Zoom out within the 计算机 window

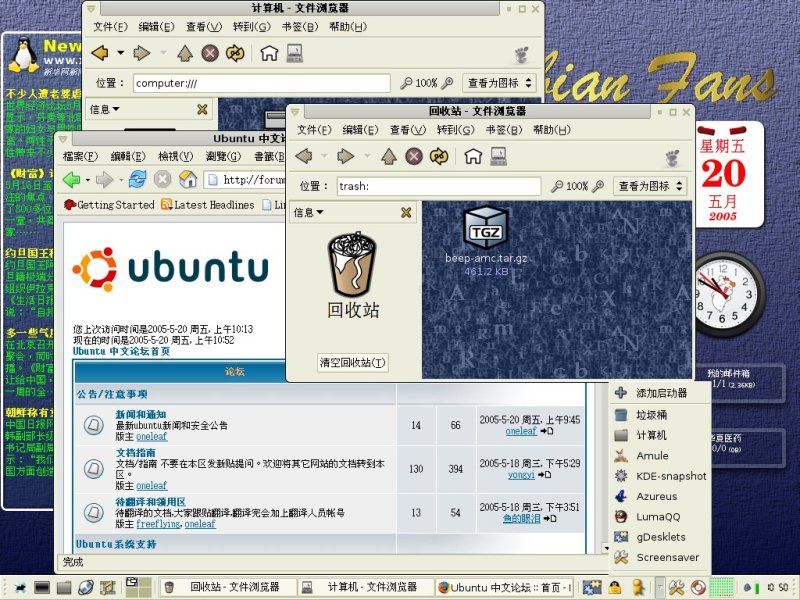coord(406,83)
